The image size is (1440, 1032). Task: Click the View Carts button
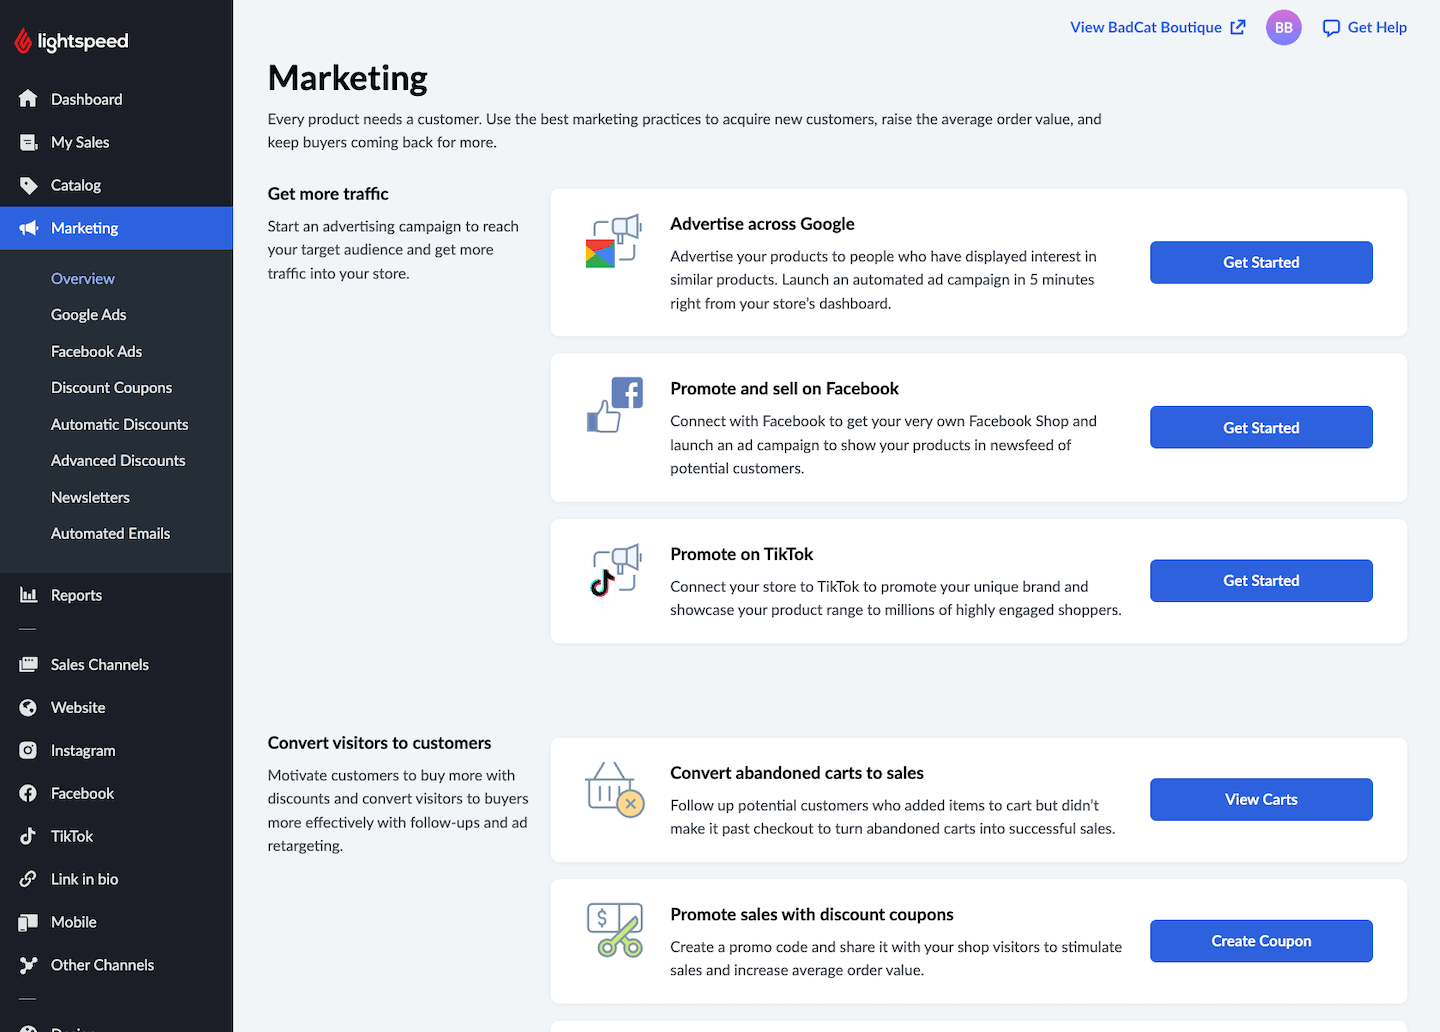[x=1260, y=799]
